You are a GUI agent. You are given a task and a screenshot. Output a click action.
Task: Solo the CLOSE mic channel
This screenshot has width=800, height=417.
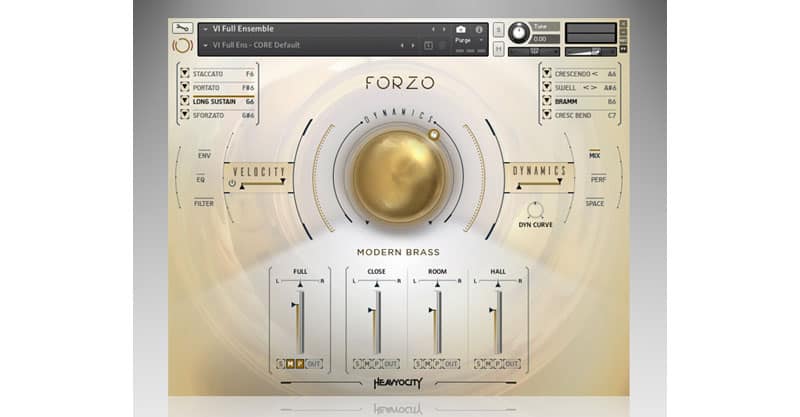[x=356, y=363]
